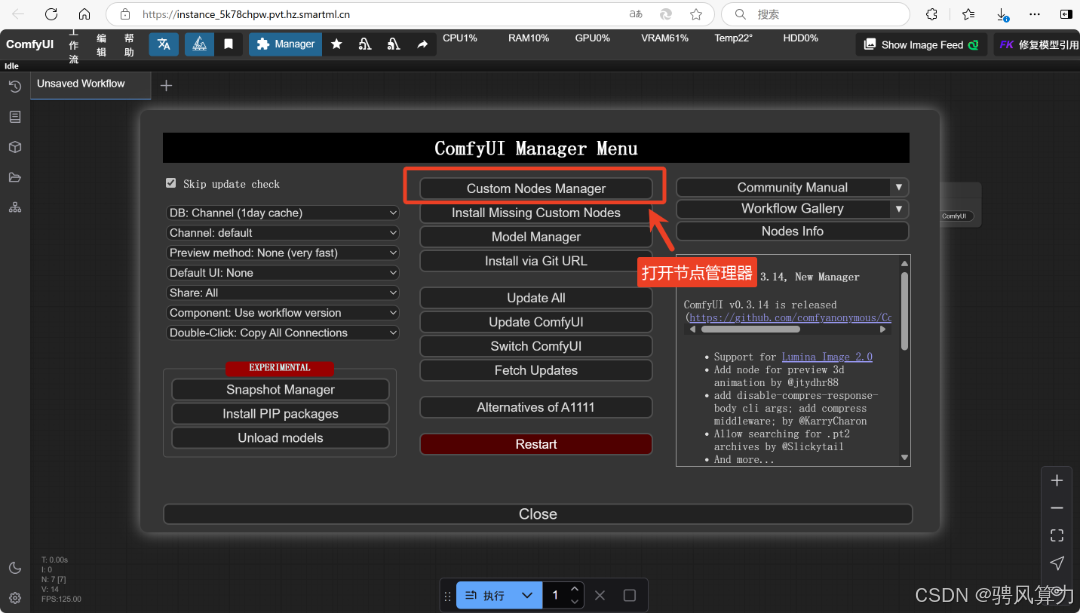
Task: Click the news panel horizontal scrollbar
Action: (751, 329)
